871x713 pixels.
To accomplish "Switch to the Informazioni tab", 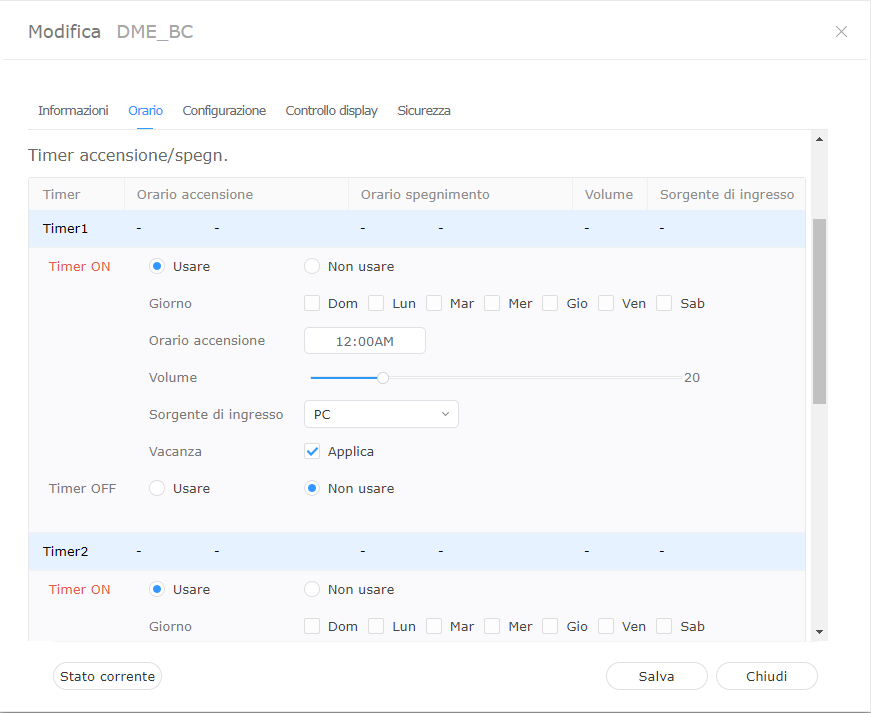I will pyautogui.click(x=73, y=111).
